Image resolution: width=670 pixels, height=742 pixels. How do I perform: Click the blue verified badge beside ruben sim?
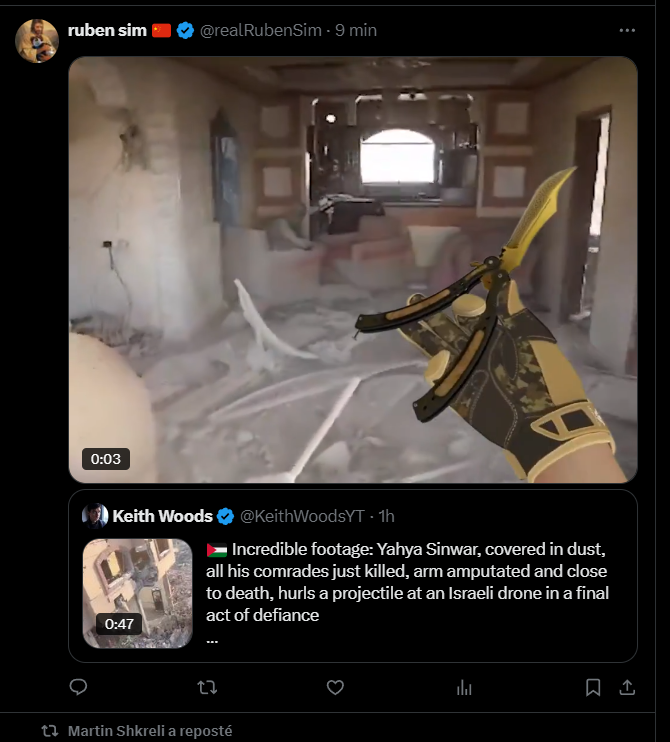pyautogui.click(x=185, y=30)
